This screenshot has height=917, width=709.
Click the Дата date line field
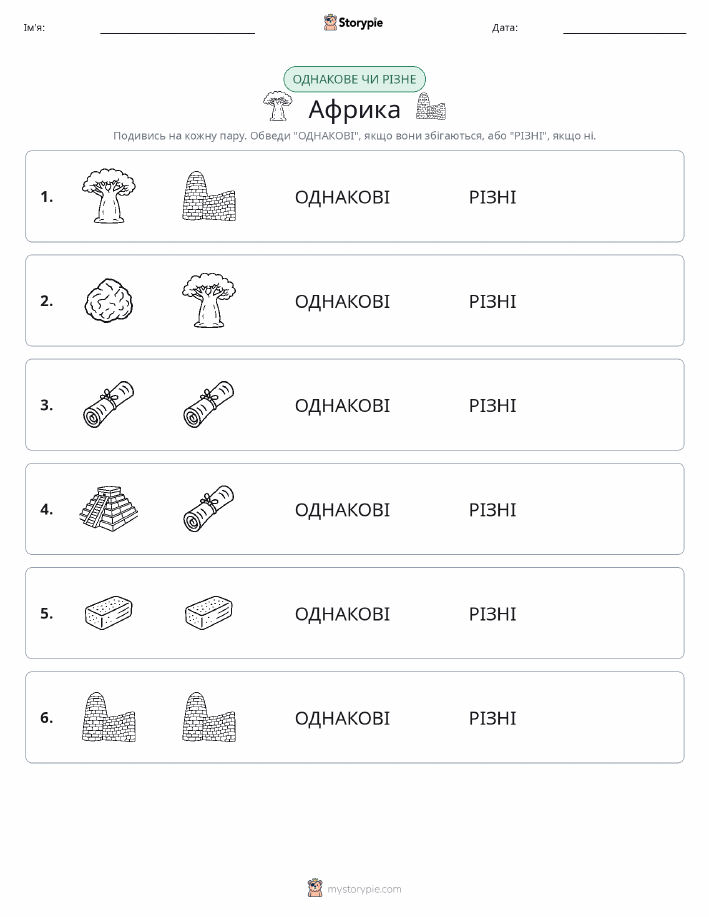(x=624, y=27)
